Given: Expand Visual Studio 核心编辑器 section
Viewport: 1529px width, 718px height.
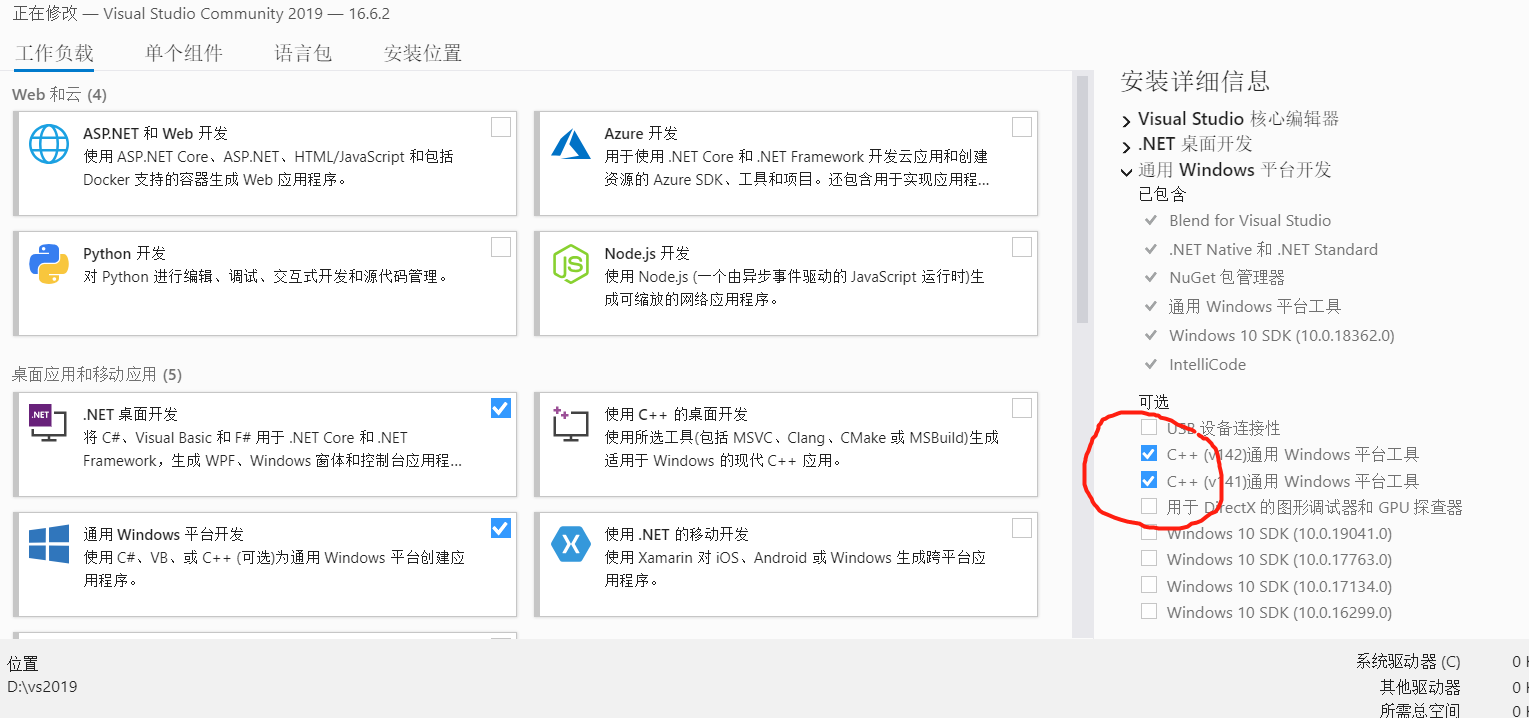Looking at the screenshot, I should pos(1127,120).
